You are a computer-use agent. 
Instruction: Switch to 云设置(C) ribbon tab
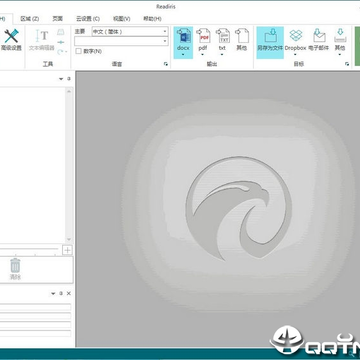(88, 19)
